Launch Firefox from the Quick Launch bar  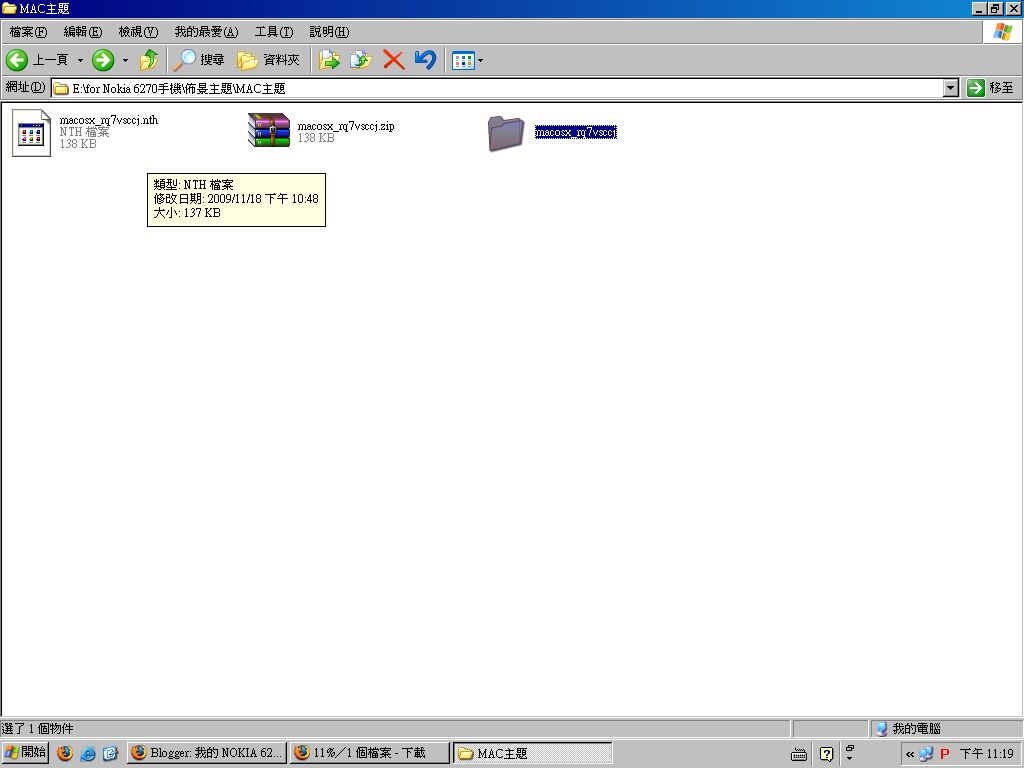65,753
